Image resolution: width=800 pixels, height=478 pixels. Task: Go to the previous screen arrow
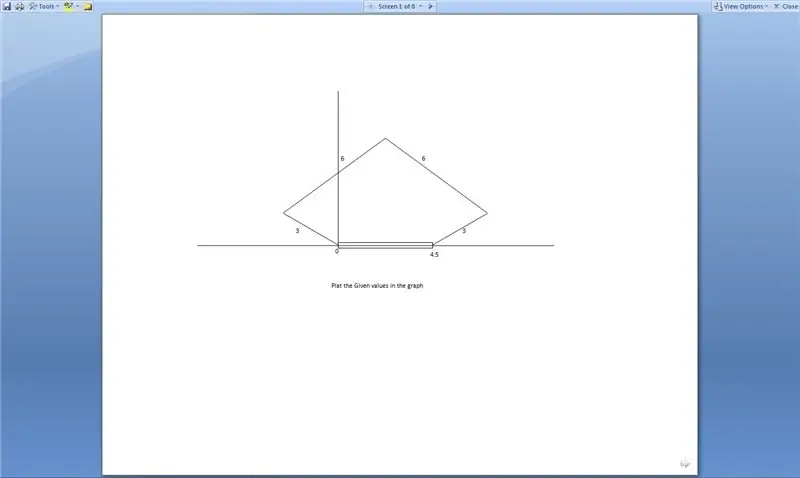(370, 7)
